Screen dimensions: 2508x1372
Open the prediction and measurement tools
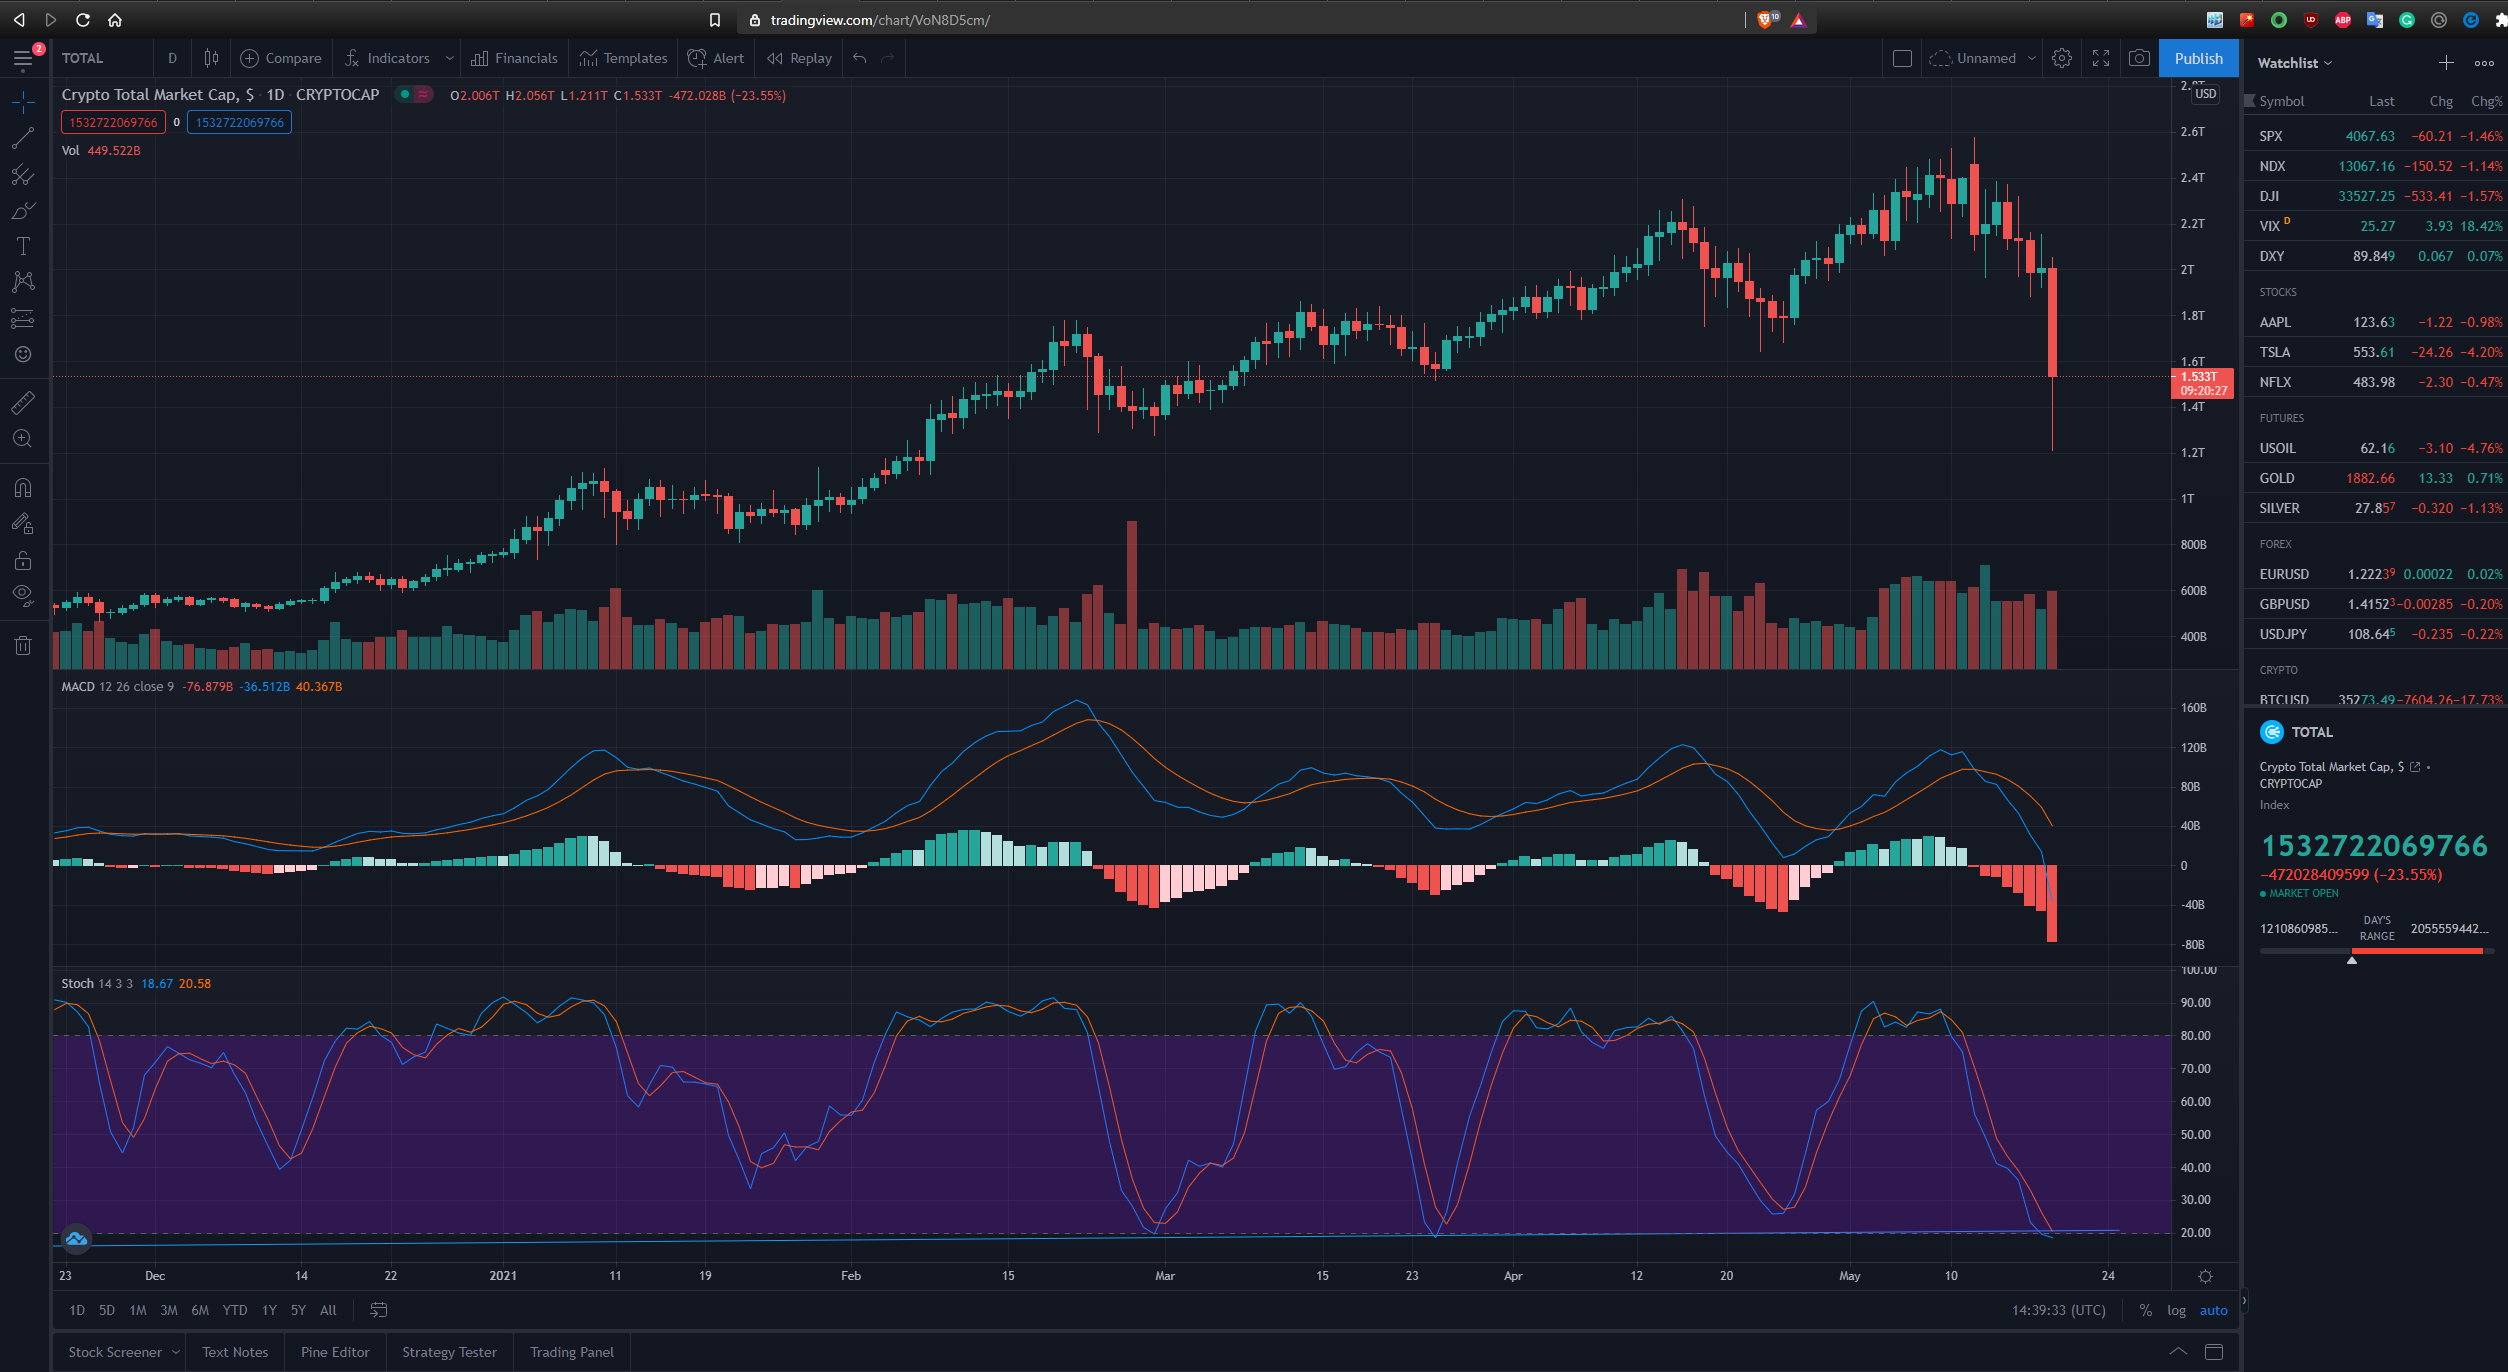point(23,319)
